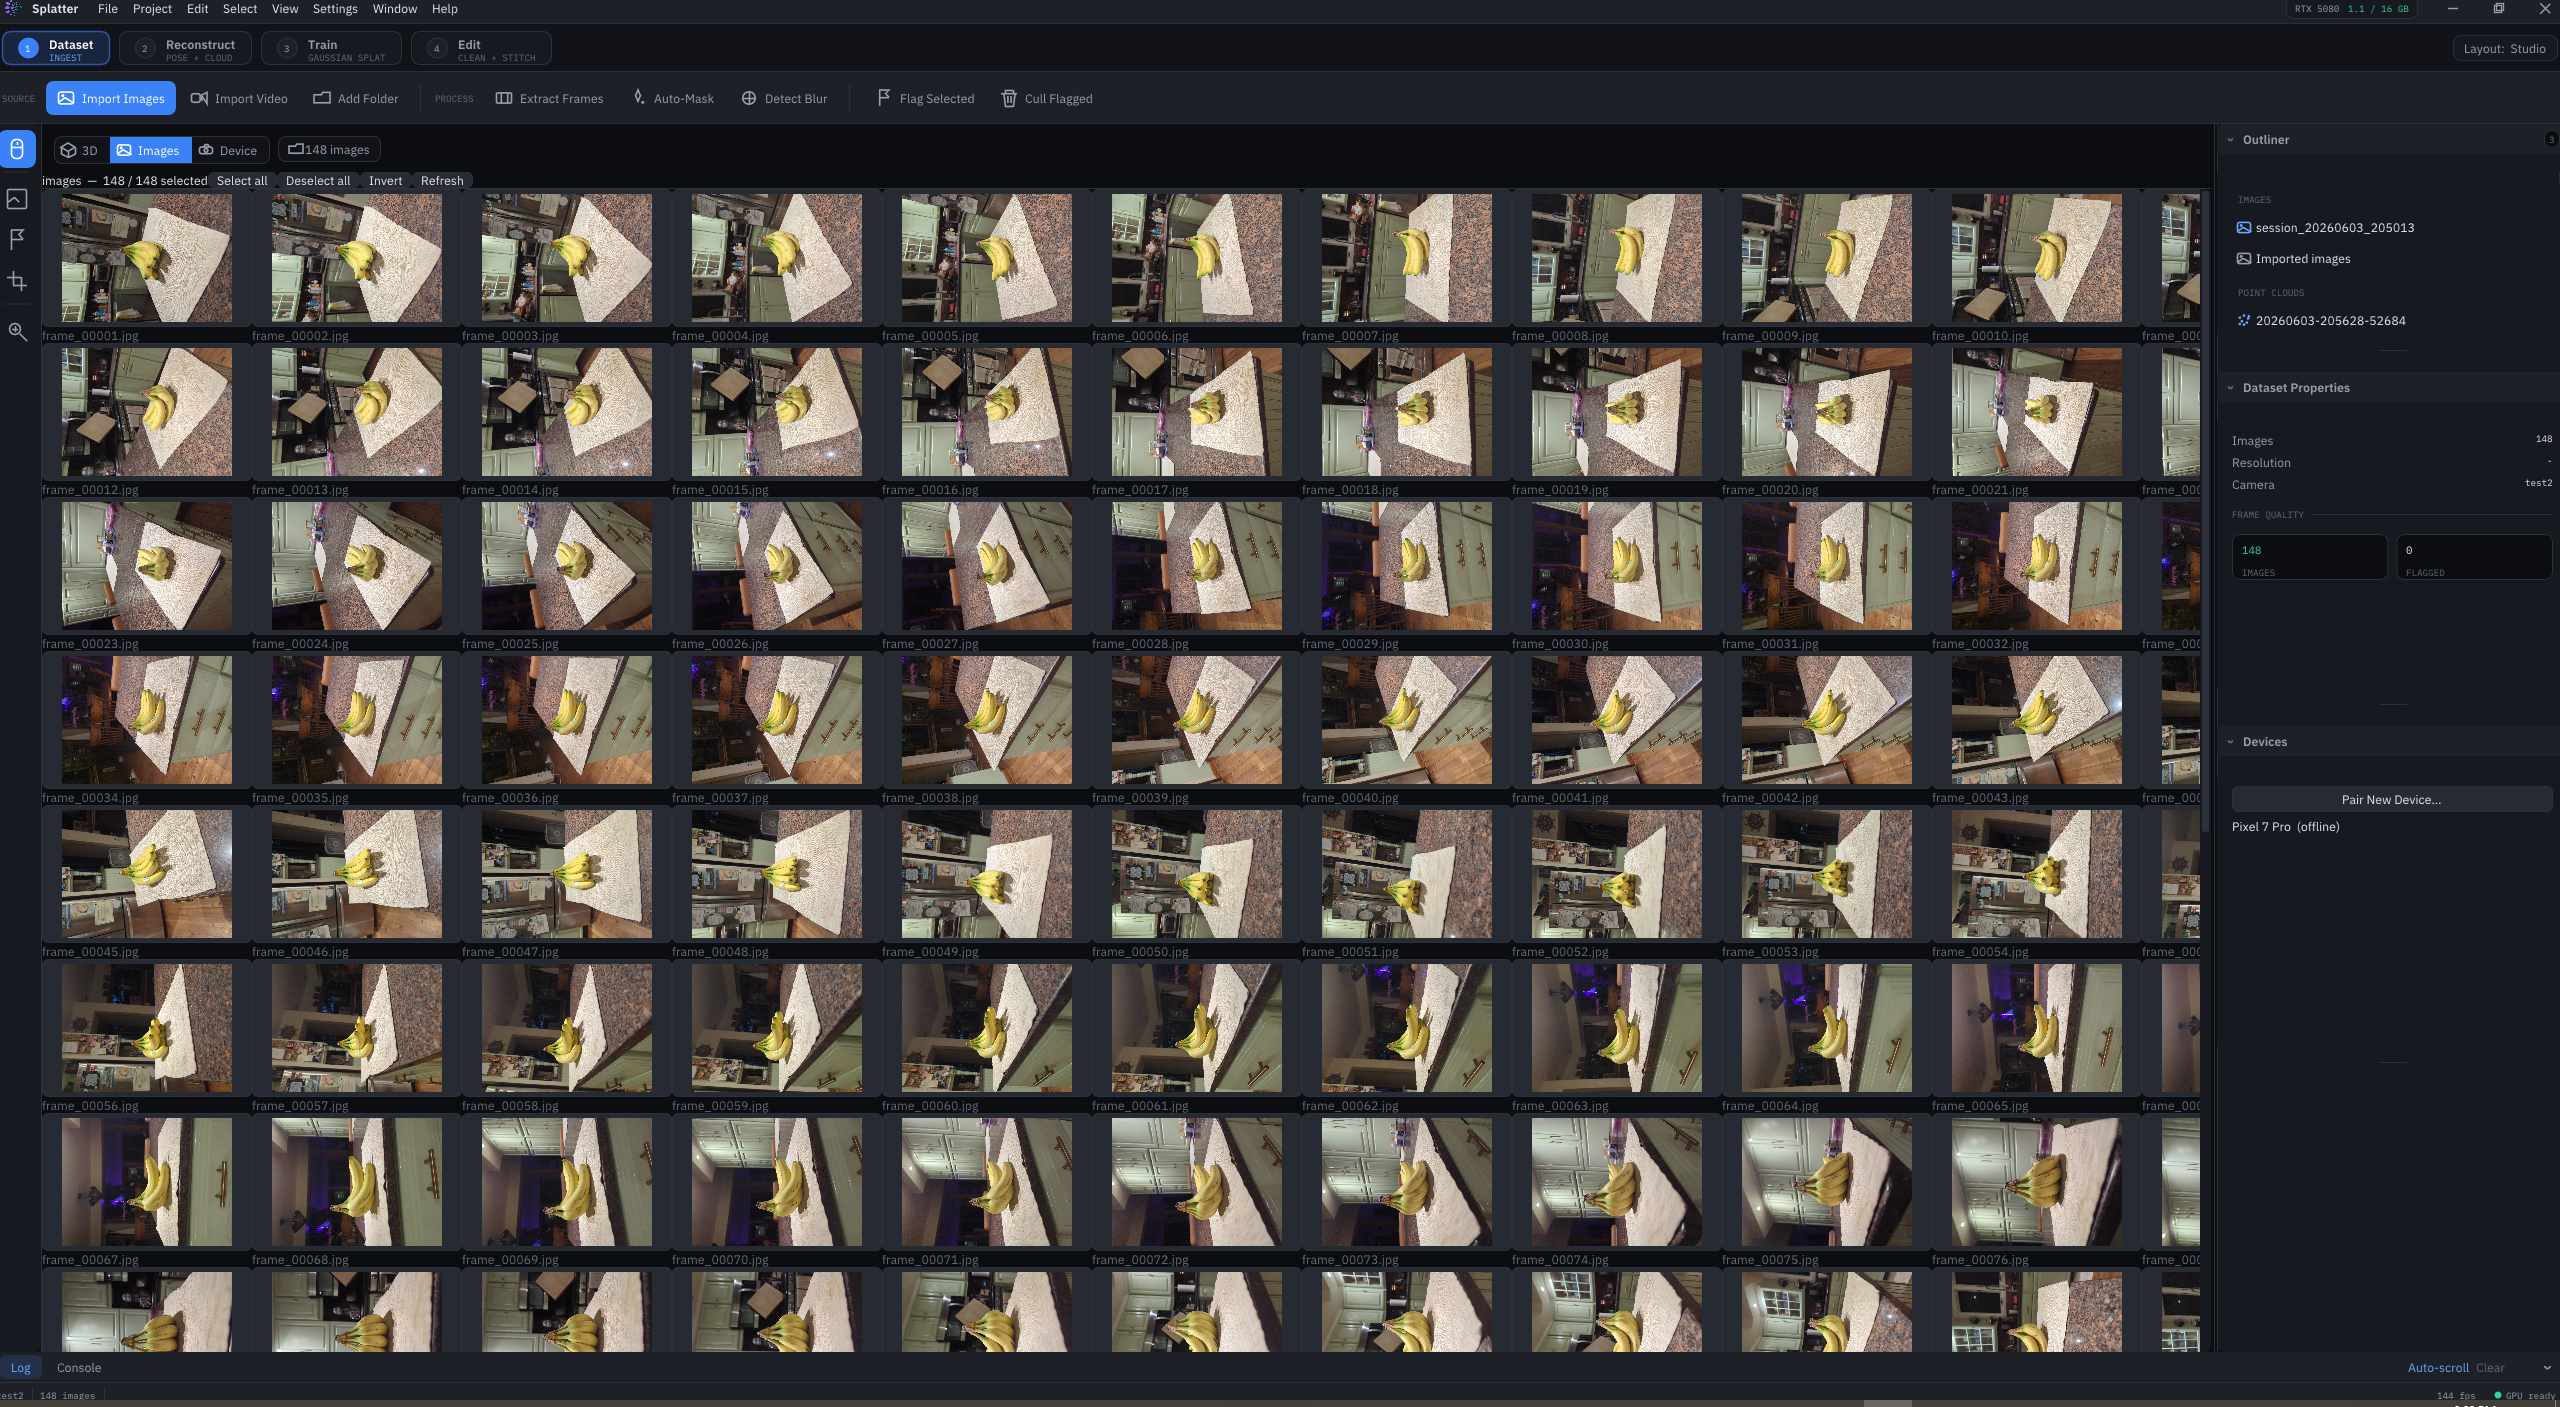The width and height of the screenshot is (2560, 1407).
Task: Click Extract Frames in the process toolbar
Action: (x=550, y=98)
